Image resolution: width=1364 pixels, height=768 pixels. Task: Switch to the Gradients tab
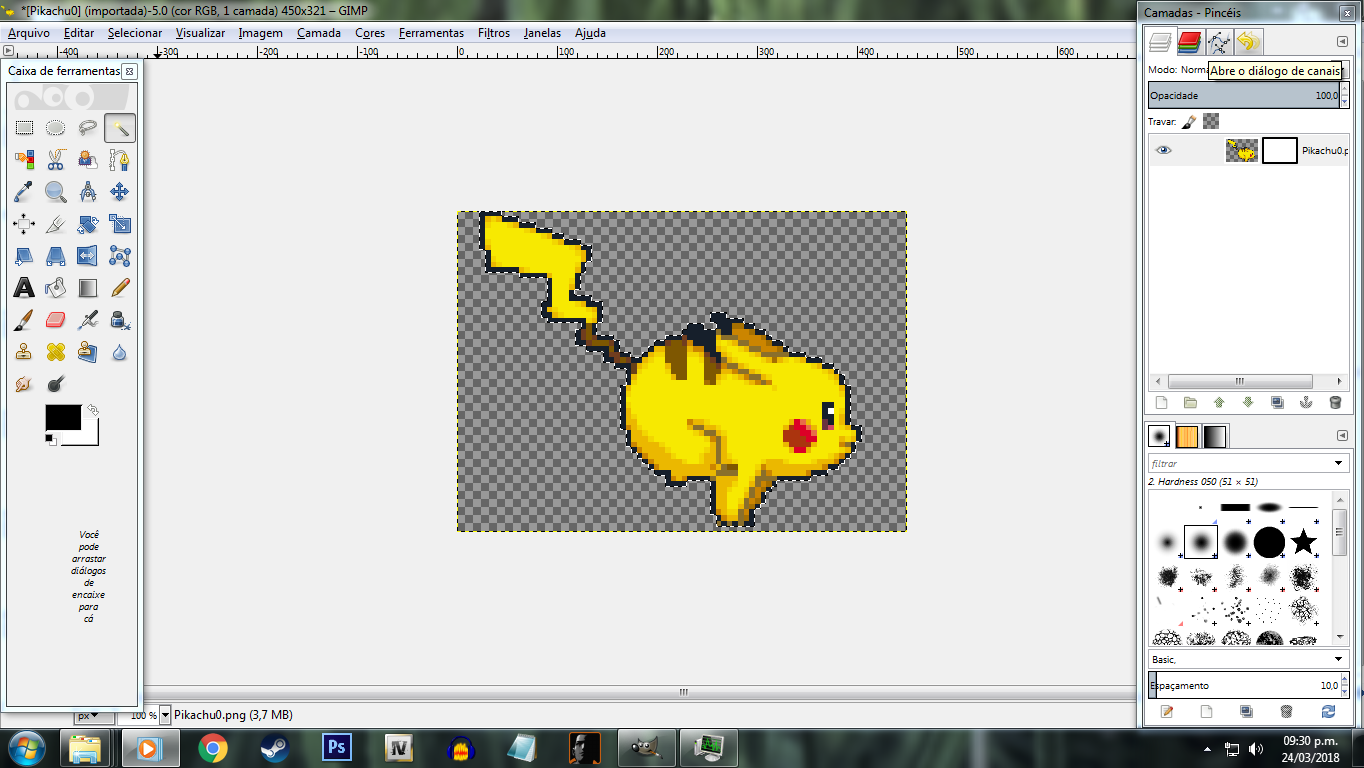pyautogui.click(x=1214, y=437)
